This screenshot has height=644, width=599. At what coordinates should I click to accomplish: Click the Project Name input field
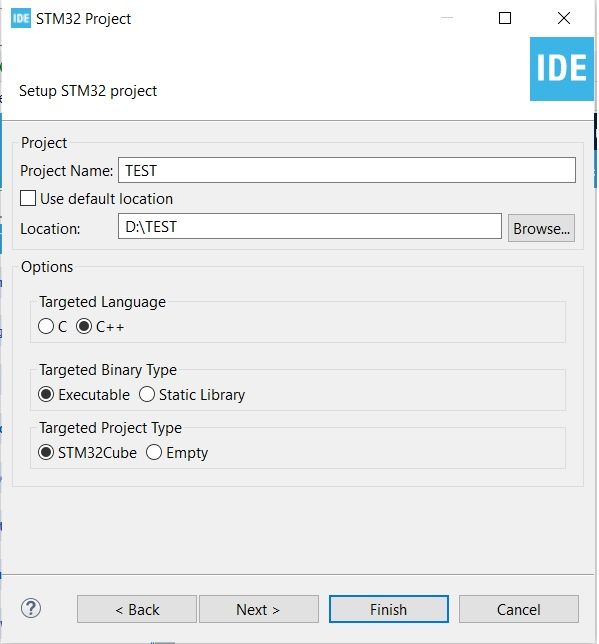click(x=347, y=170)
